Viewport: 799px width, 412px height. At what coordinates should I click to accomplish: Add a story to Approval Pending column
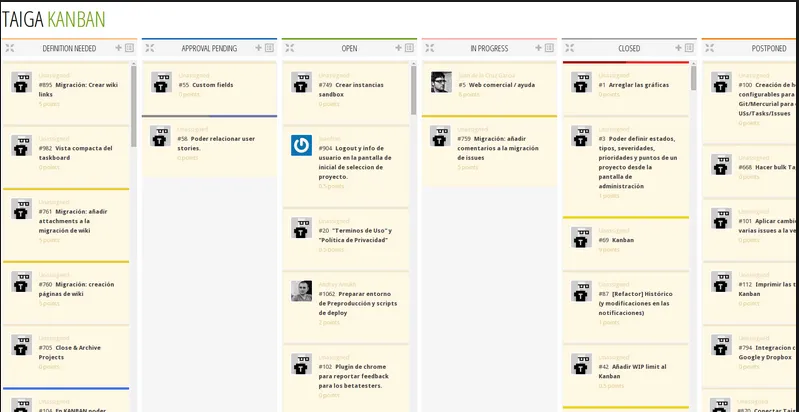tap(258, 48)
